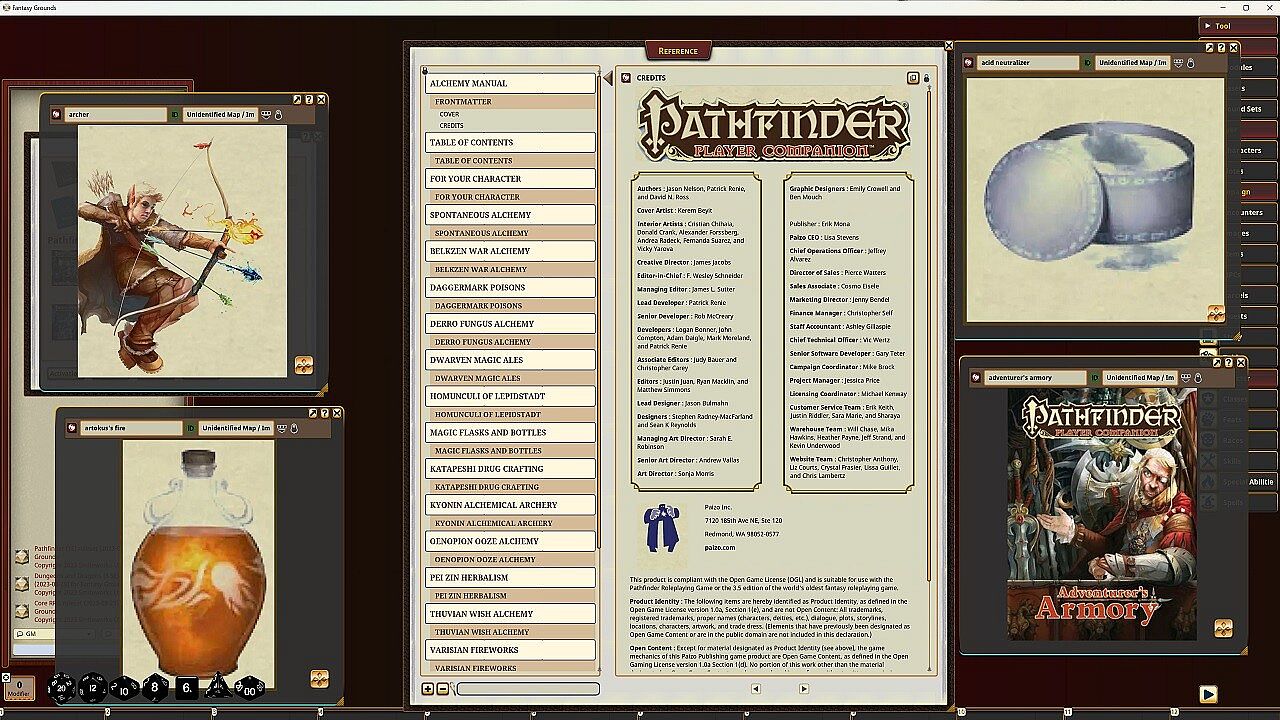Toggle ID status in archer window
Image resolution: width=1280 pixels, height=720 pixels.
175,115
